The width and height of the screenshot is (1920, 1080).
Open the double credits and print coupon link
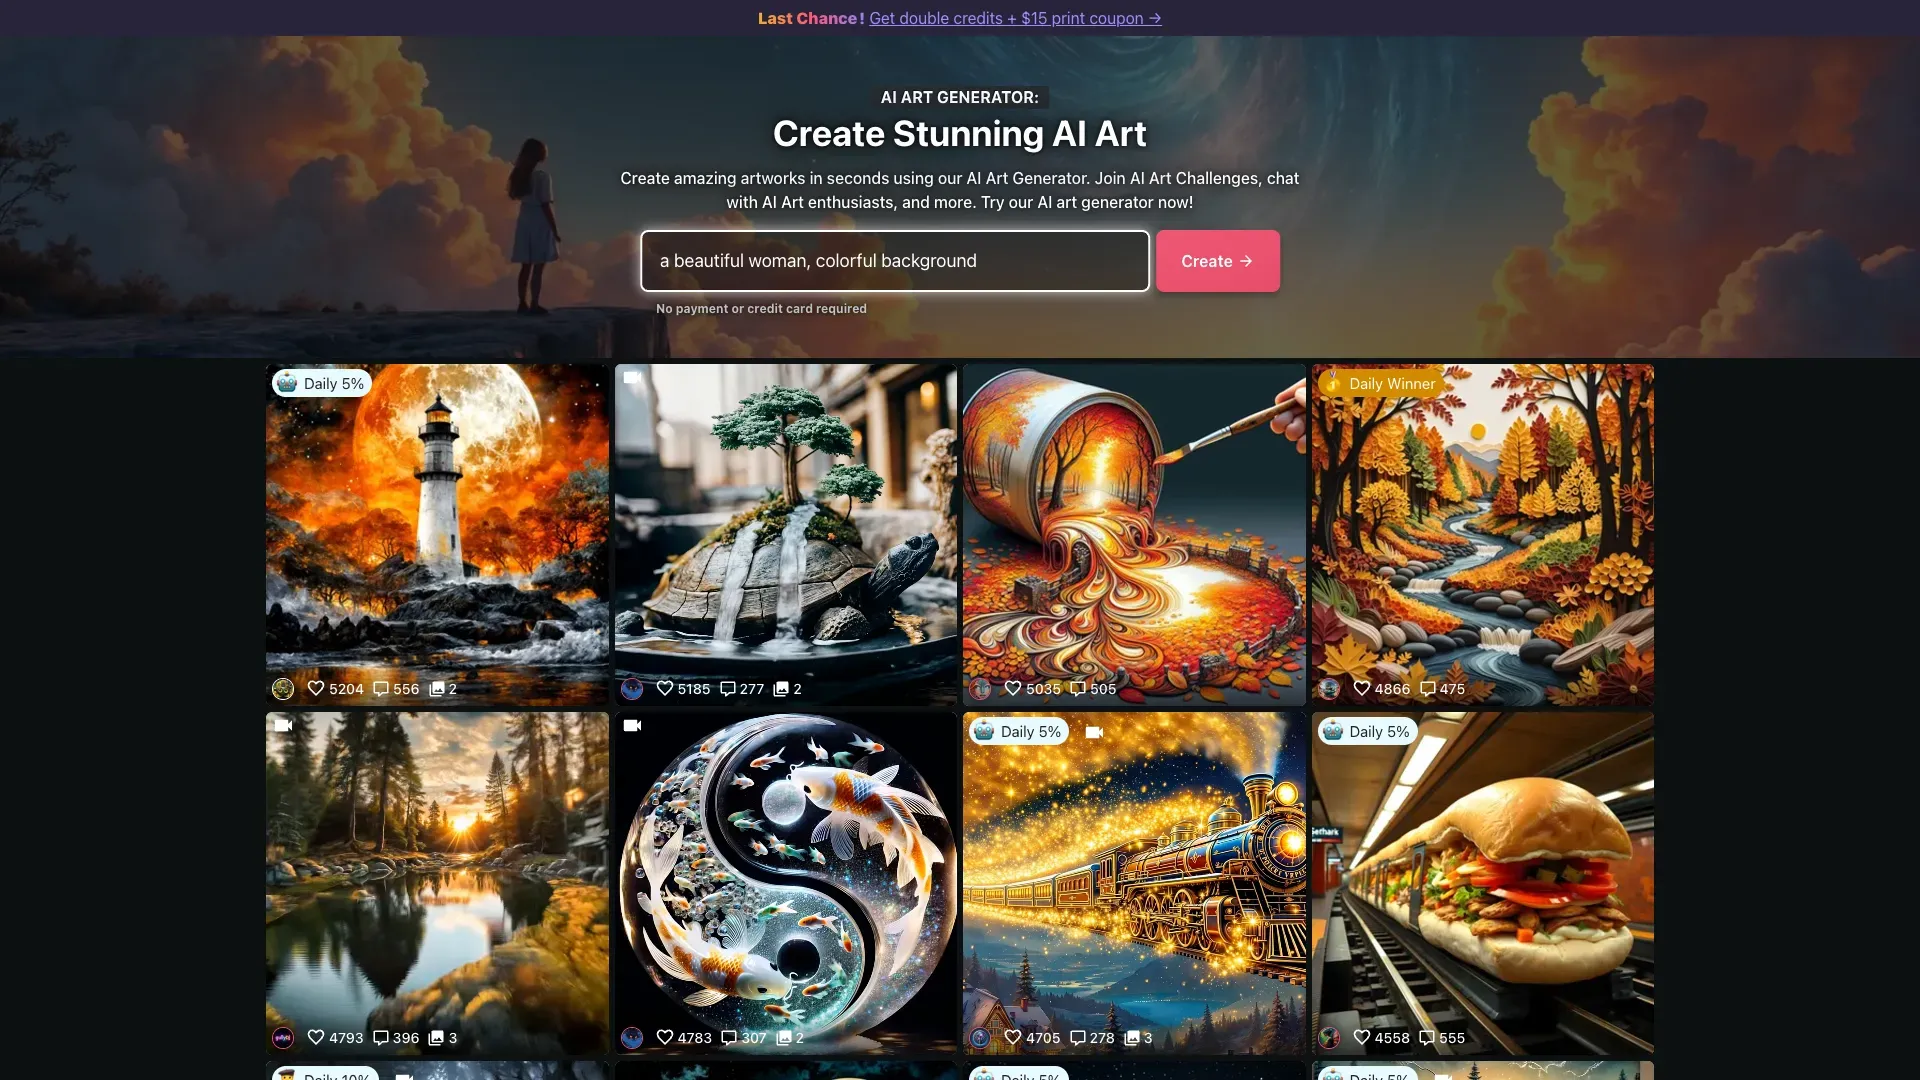click(x=1015, y=18)
